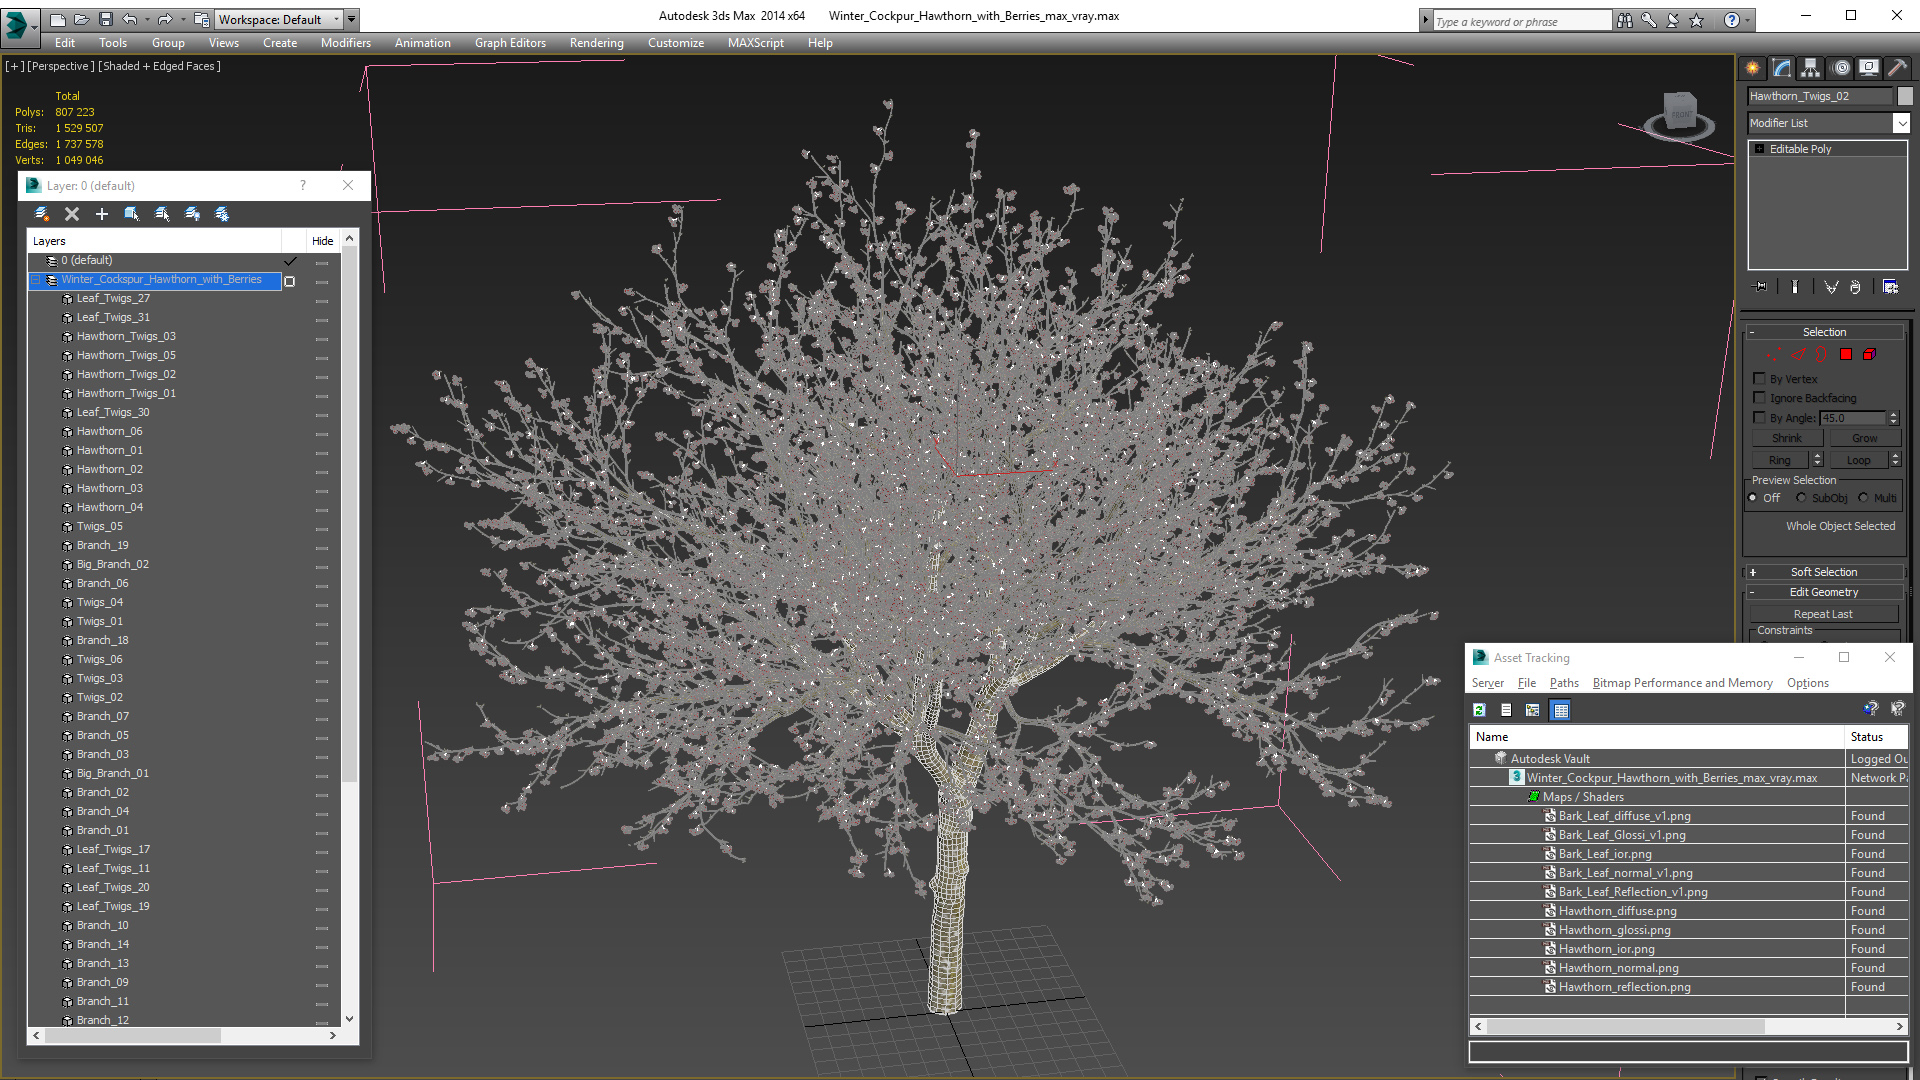
Task: Expand the Soft Selection rollout
Action: (1824, 572)
